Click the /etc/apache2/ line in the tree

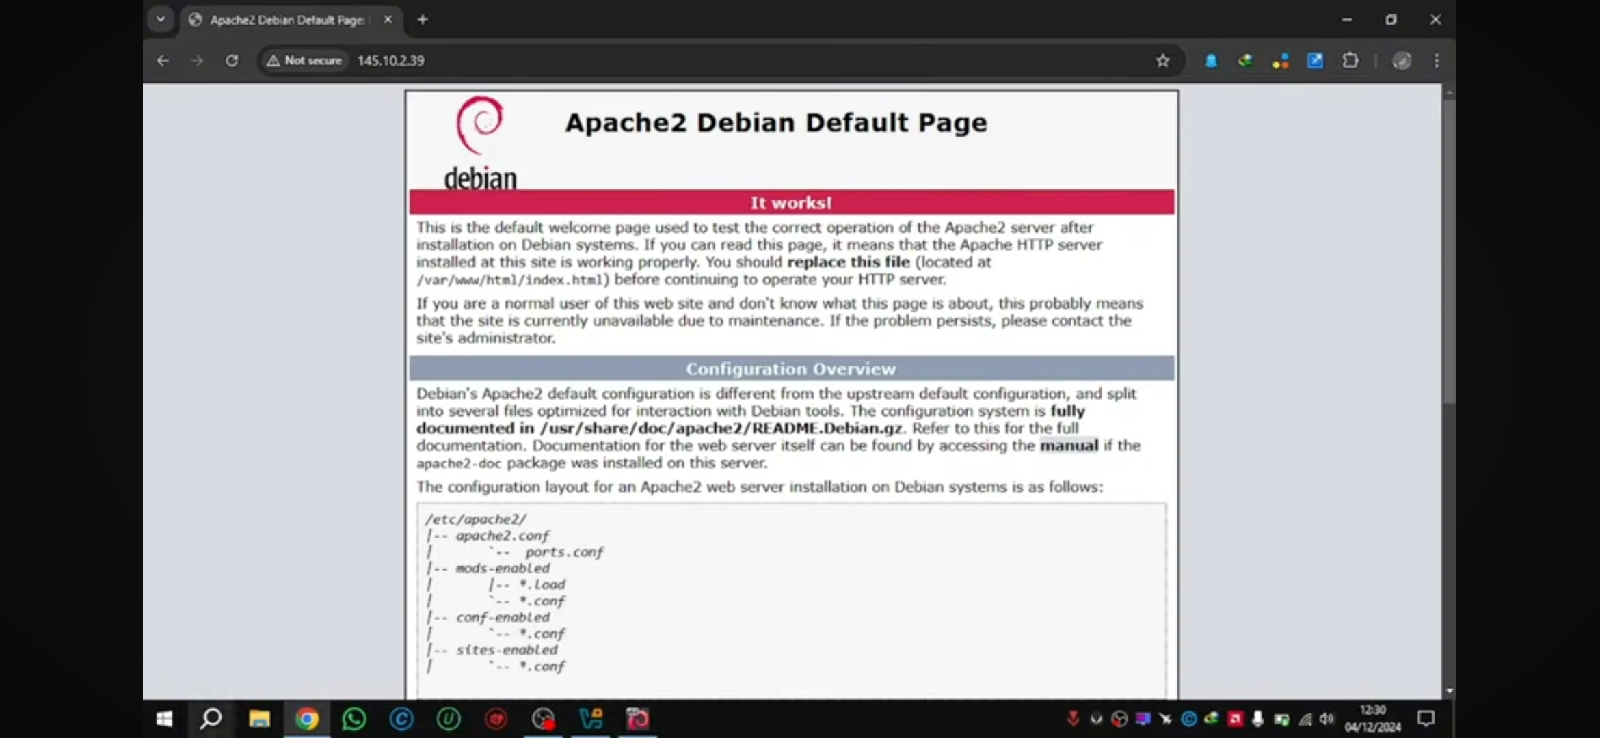475,520
